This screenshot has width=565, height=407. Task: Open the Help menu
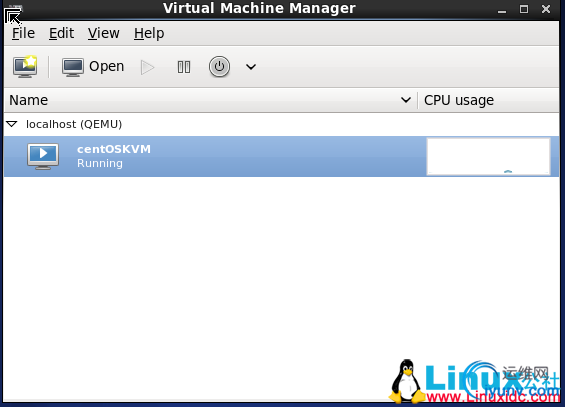[x=149, y=33]
